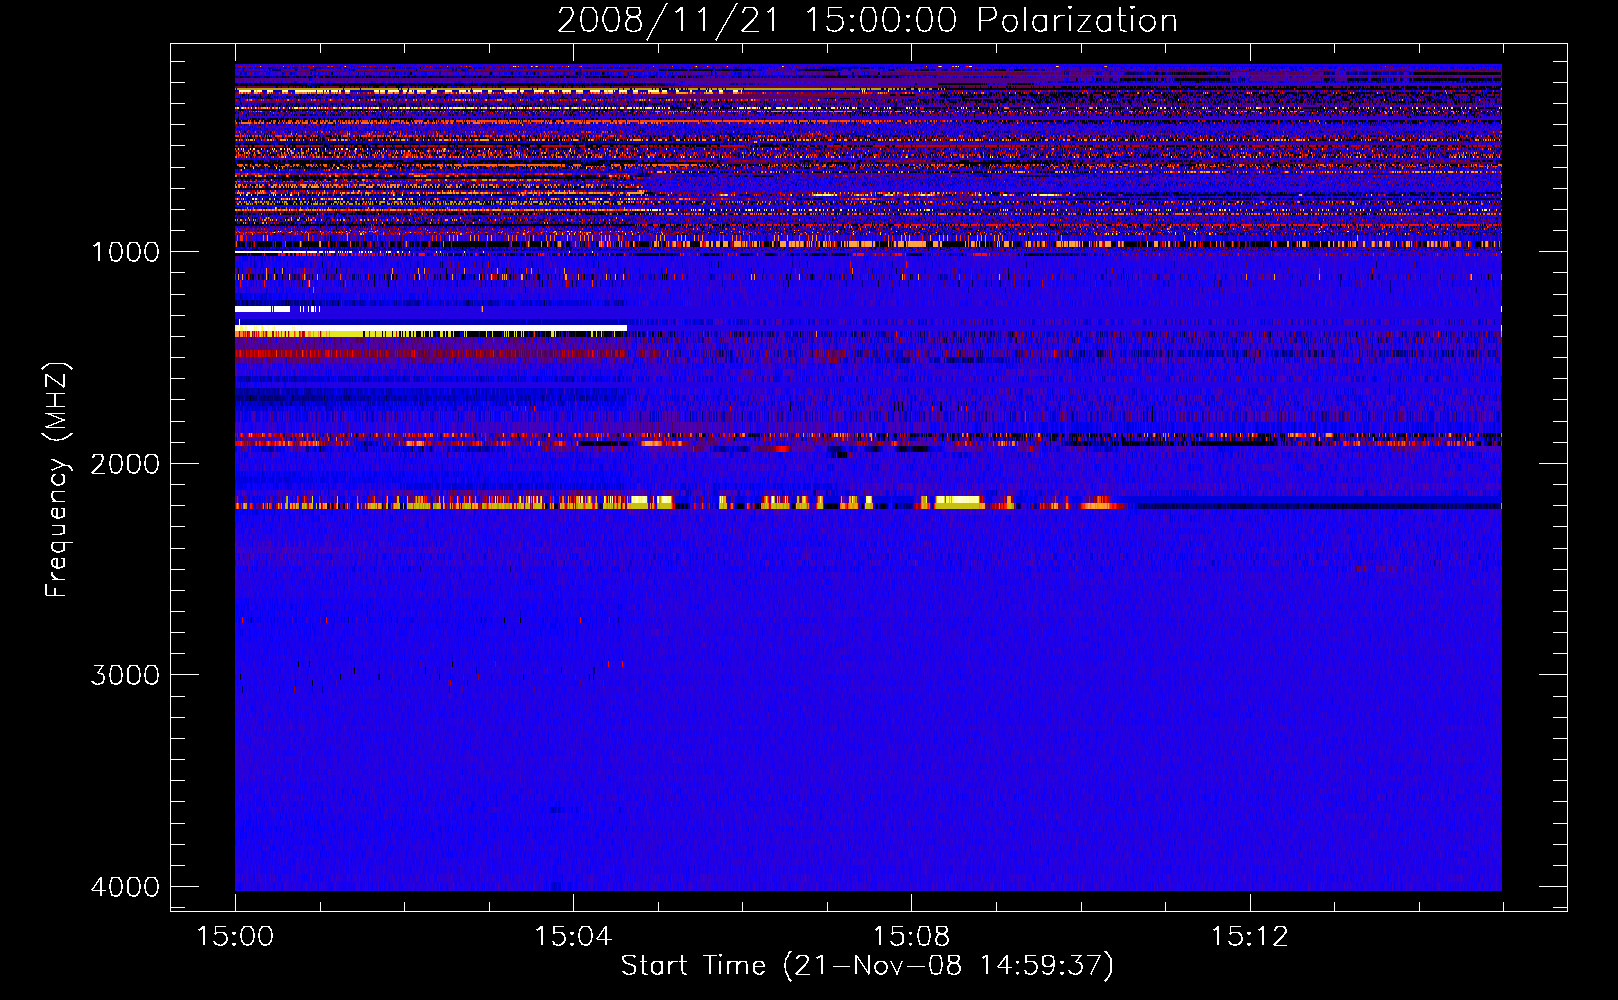
Task: Click the '1000' frequency tick label
Action: click(125, 252)
